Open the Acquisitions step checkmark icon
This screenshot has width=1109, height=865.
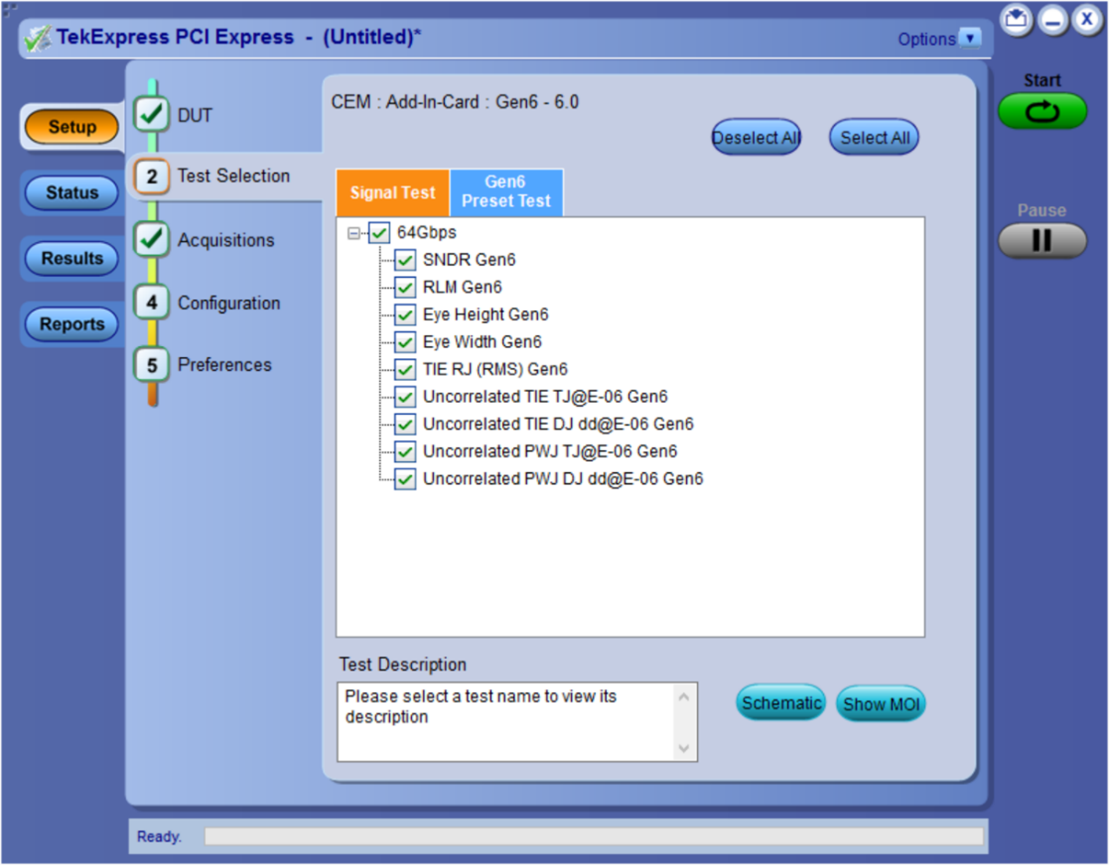[152, 240]
